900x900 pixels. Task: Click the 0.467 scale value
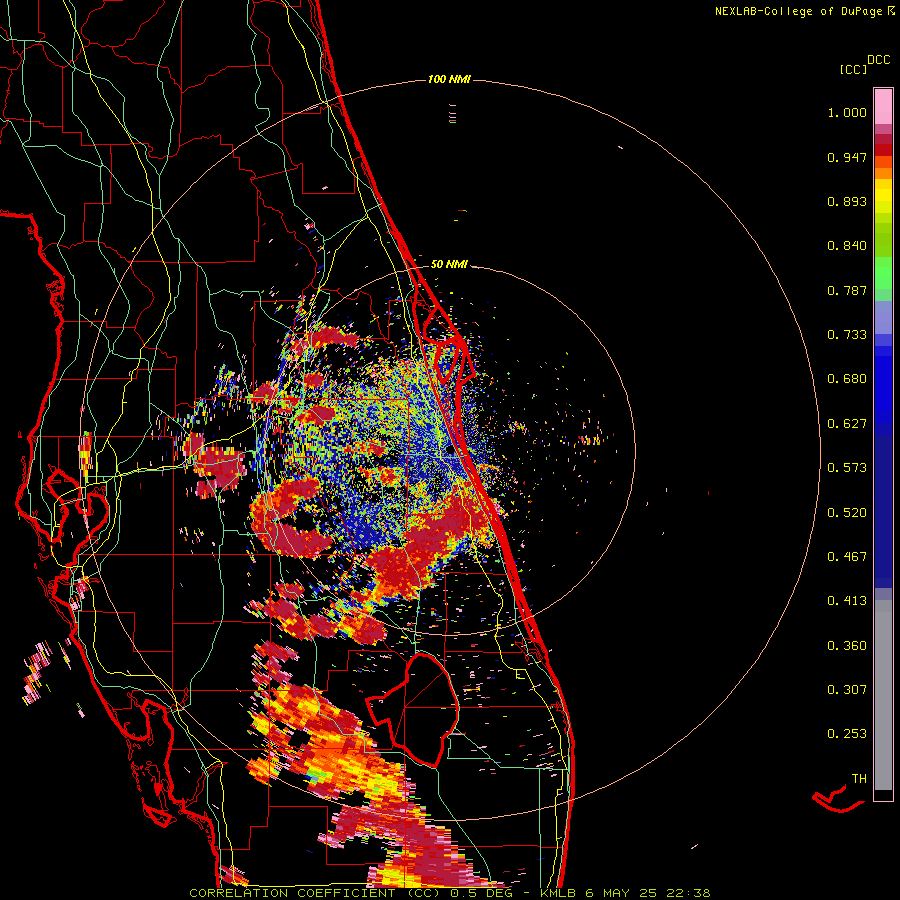click(847, 557)
